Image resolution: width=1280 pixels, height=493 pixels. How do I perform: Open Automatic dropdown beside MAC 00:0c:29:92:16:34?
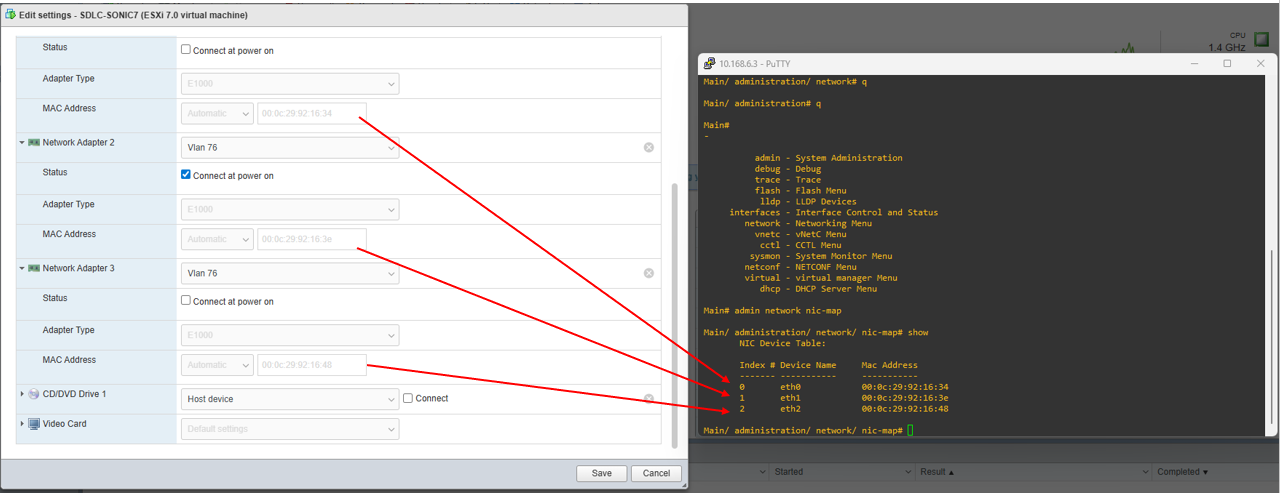click(217, 113)
